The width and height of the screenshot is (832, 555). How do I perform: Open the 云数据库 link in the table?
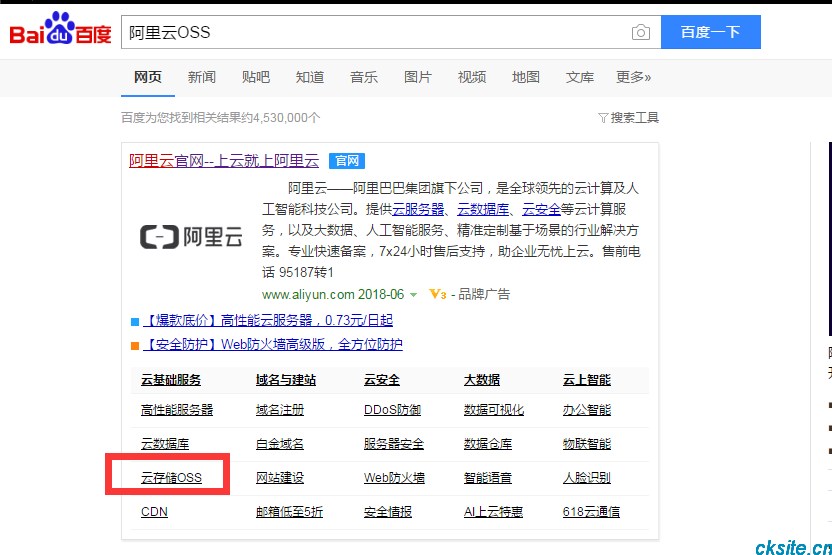[x=165, y=444]
